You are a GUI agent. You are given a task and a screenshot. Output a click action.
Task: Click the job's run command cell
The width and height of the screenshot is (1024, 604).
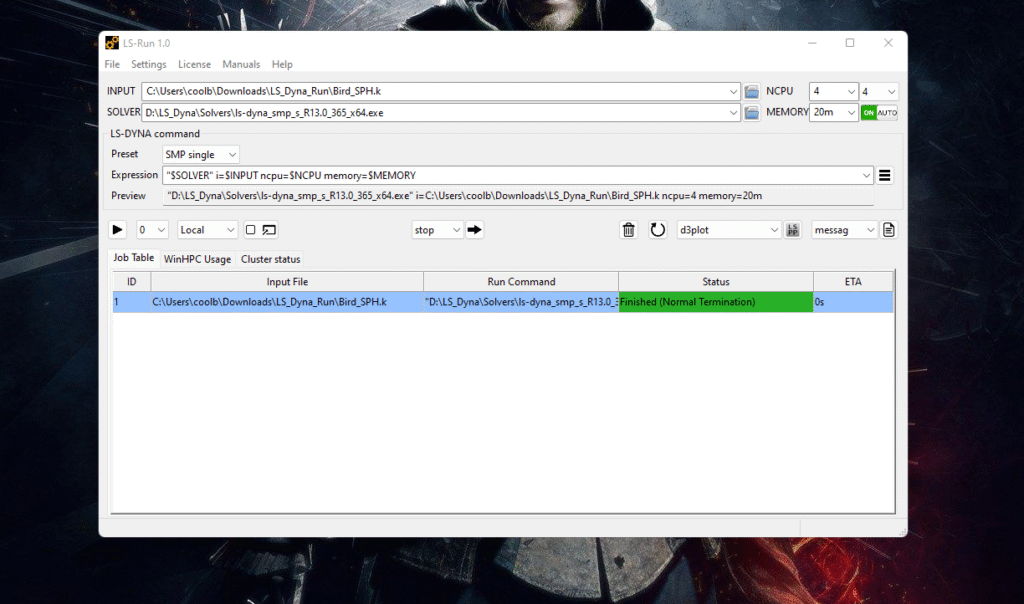coord(521,302)
